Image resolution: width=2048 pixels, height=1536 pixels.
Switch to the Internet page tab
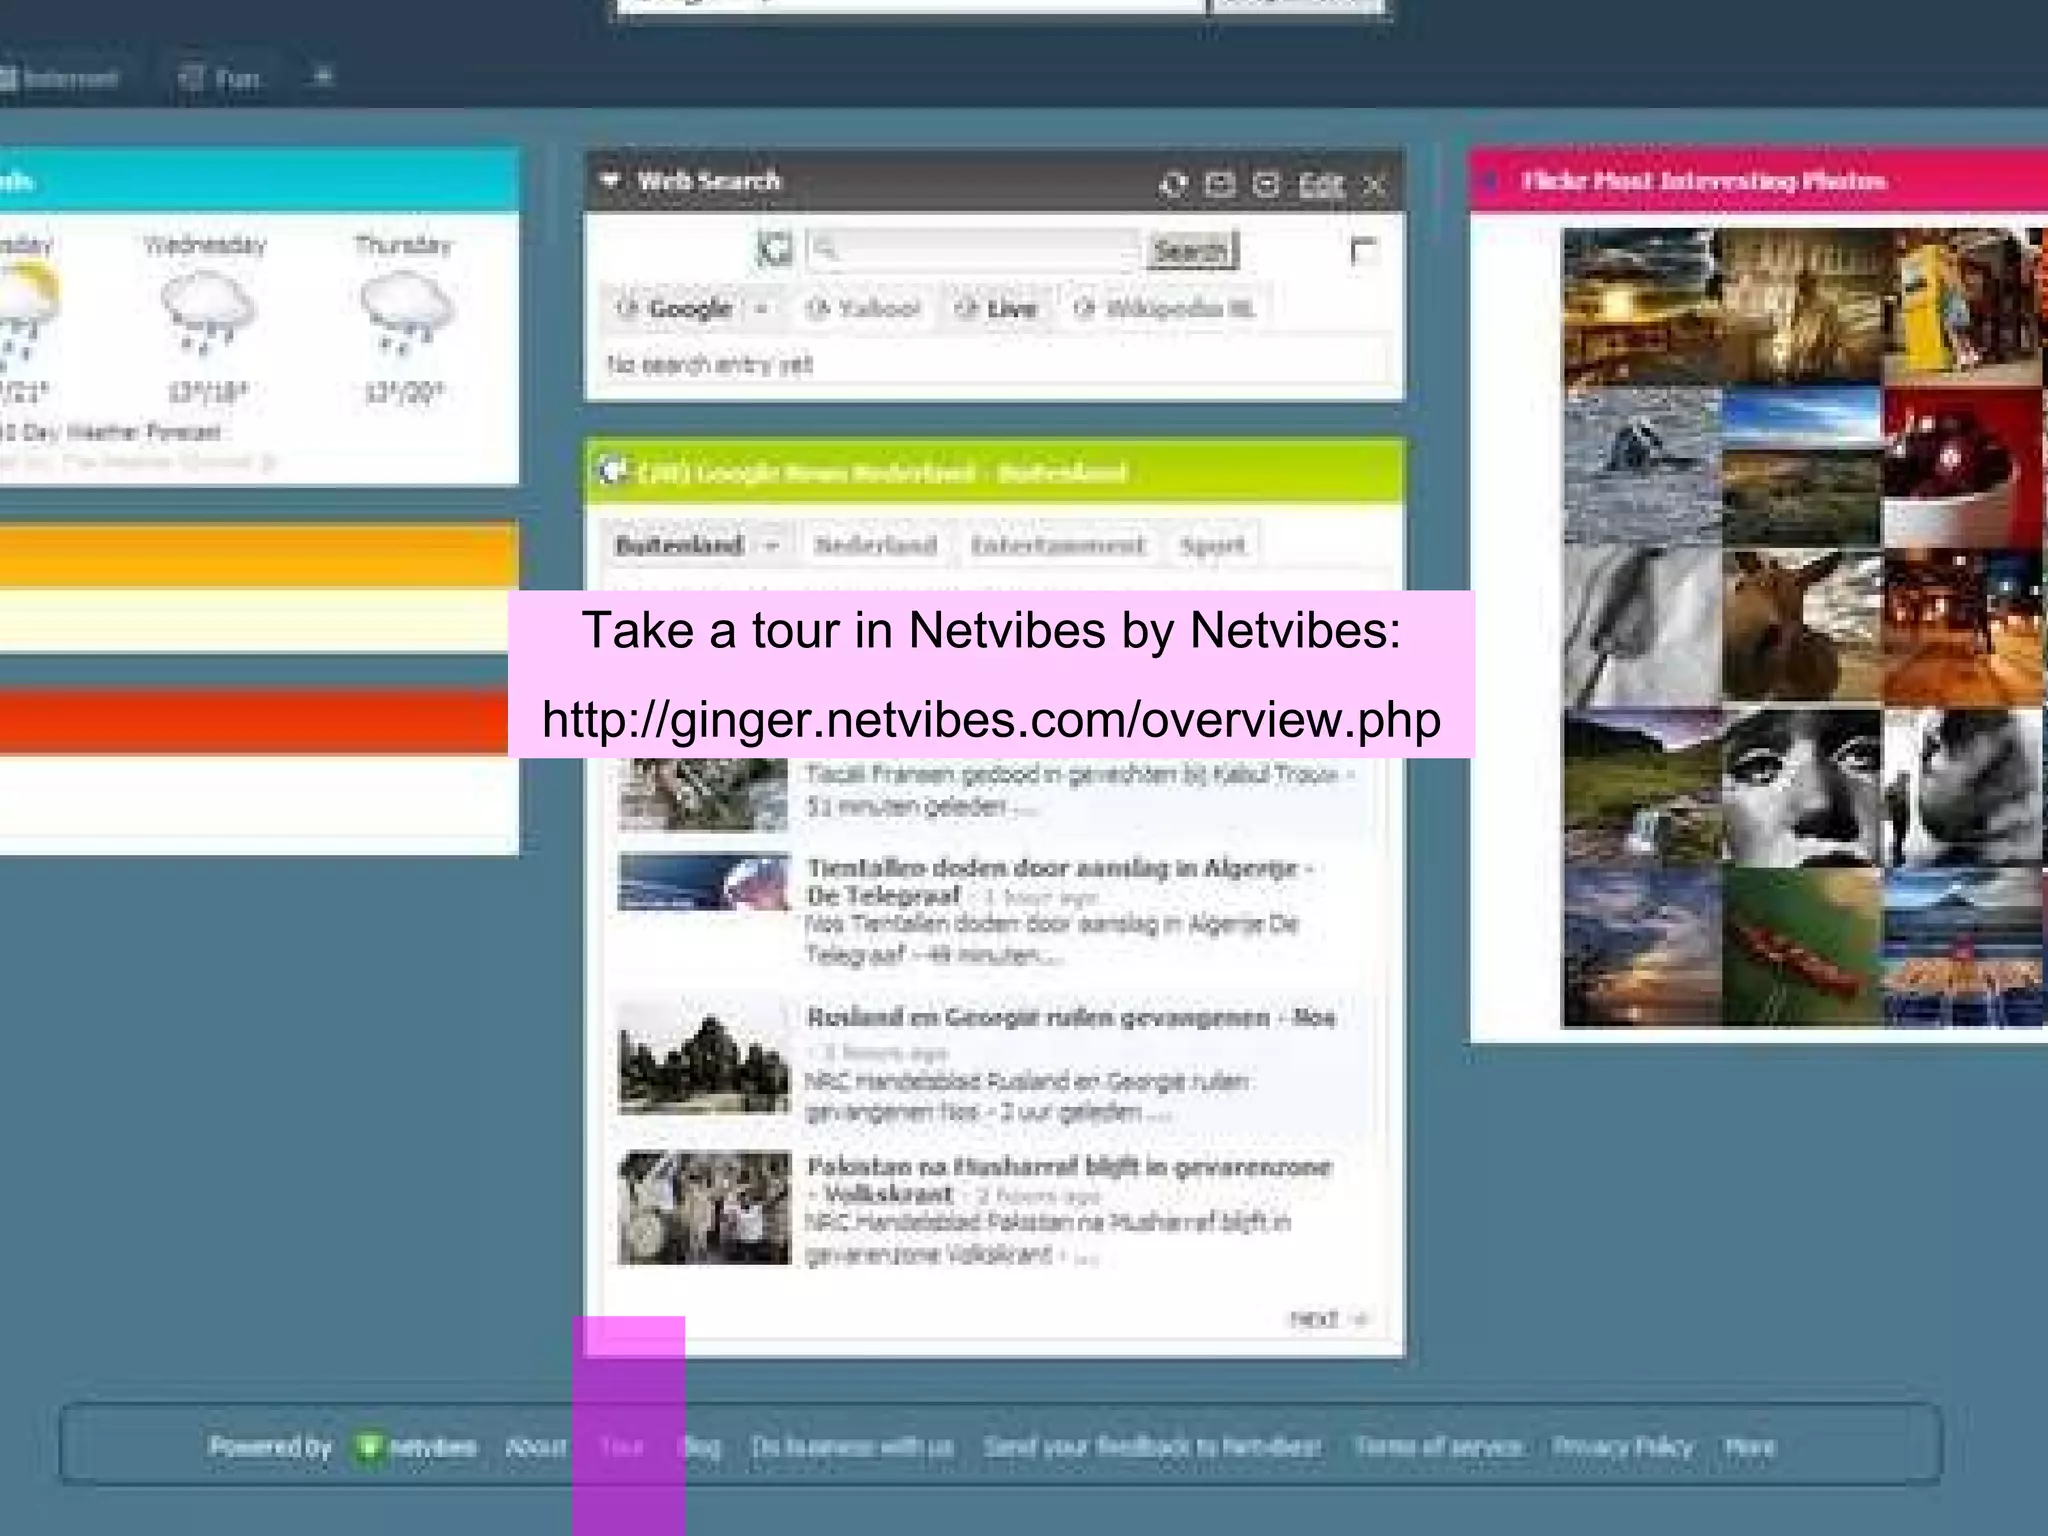pos(58,78)
